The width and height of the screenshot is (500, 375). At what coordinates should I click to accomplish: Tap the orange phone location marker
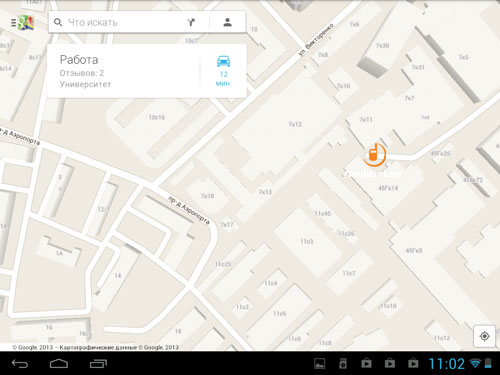point(374,155)
